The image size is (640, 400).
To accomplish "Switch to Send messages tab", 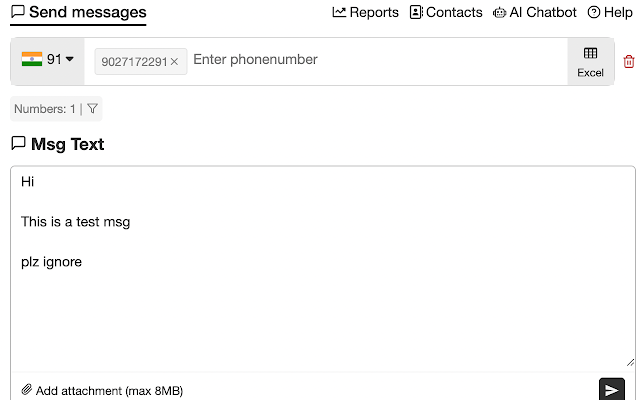I will [x=78, y=13].
